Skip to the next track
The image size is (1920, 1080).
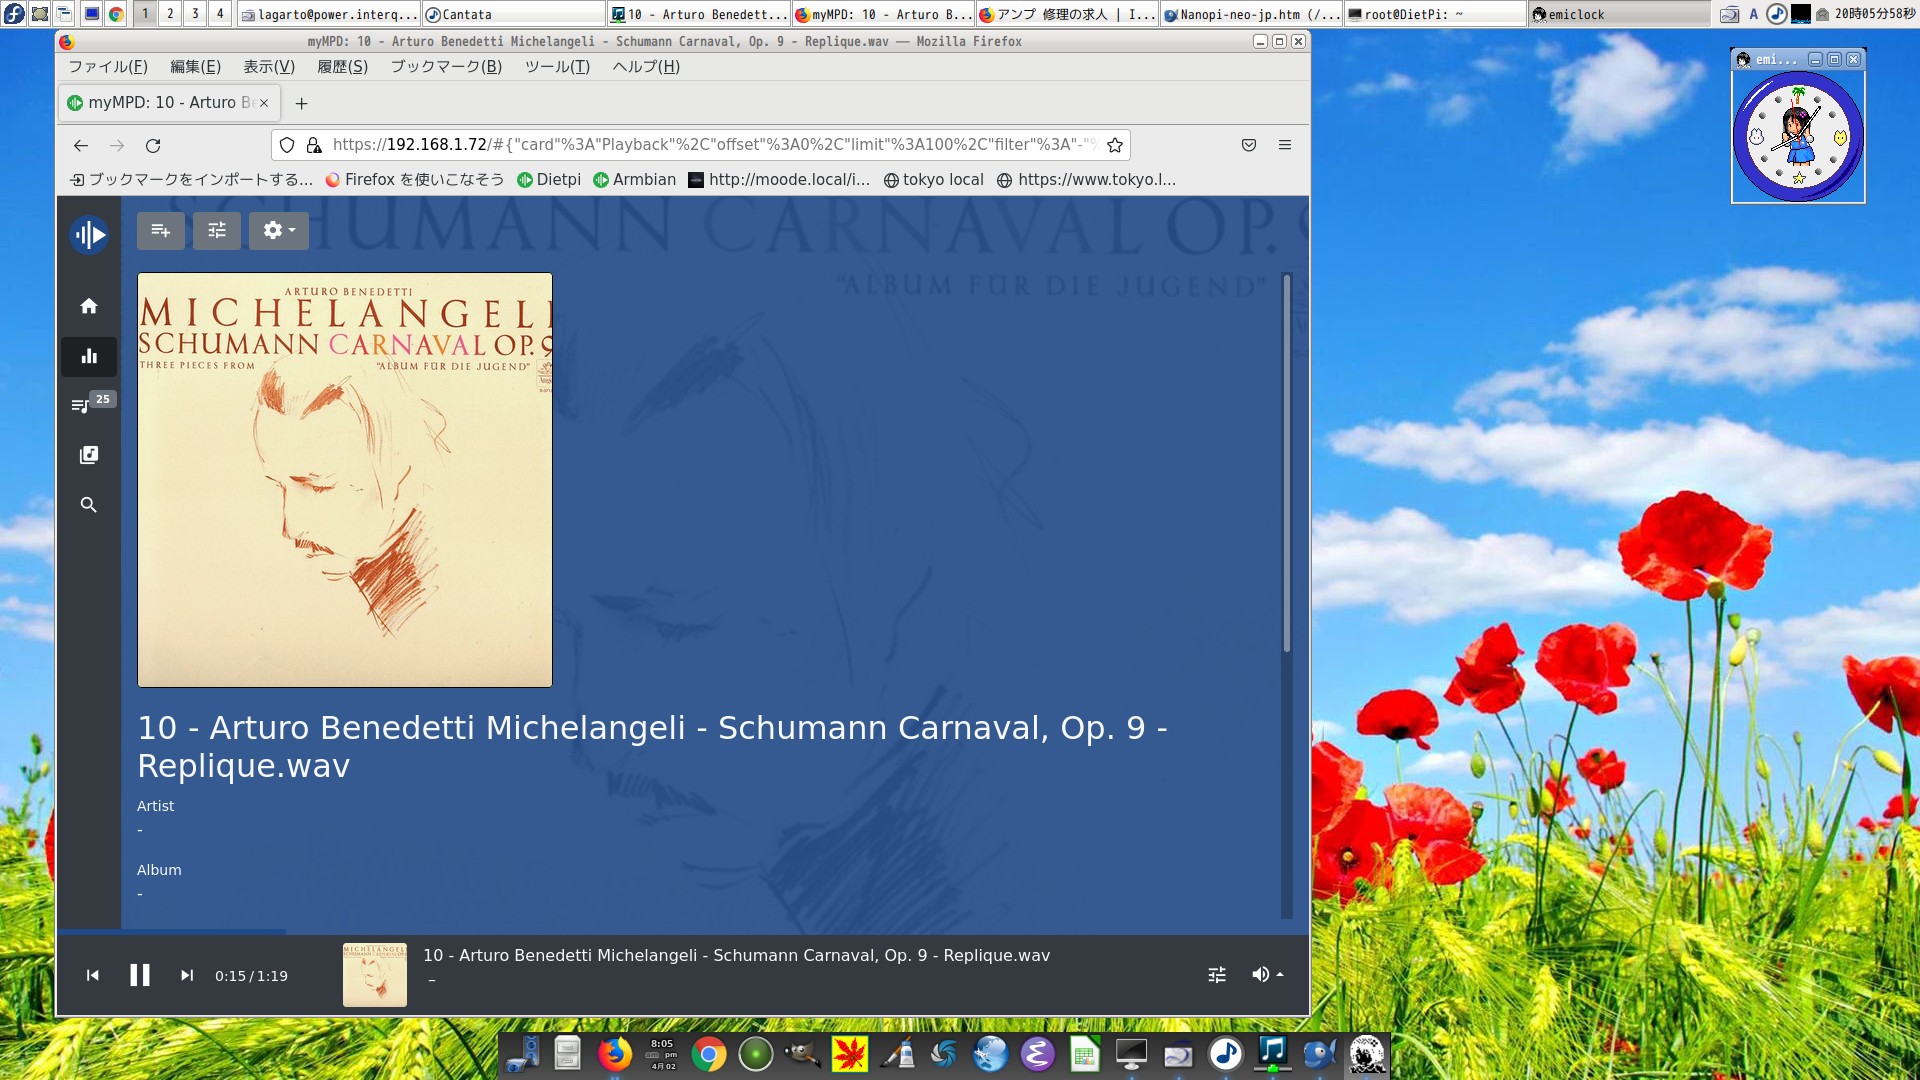click(187, 976)
